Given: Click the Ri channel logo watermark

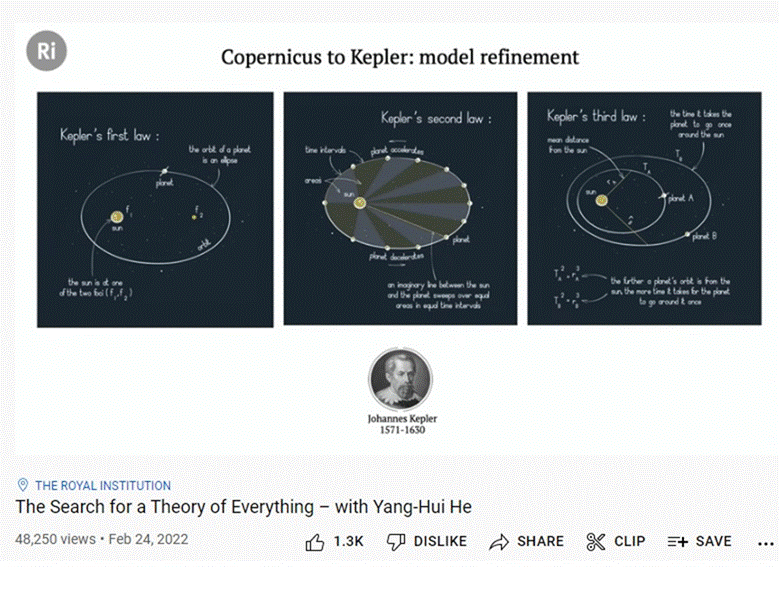Looking at the screenshot, I should (47, 51).
